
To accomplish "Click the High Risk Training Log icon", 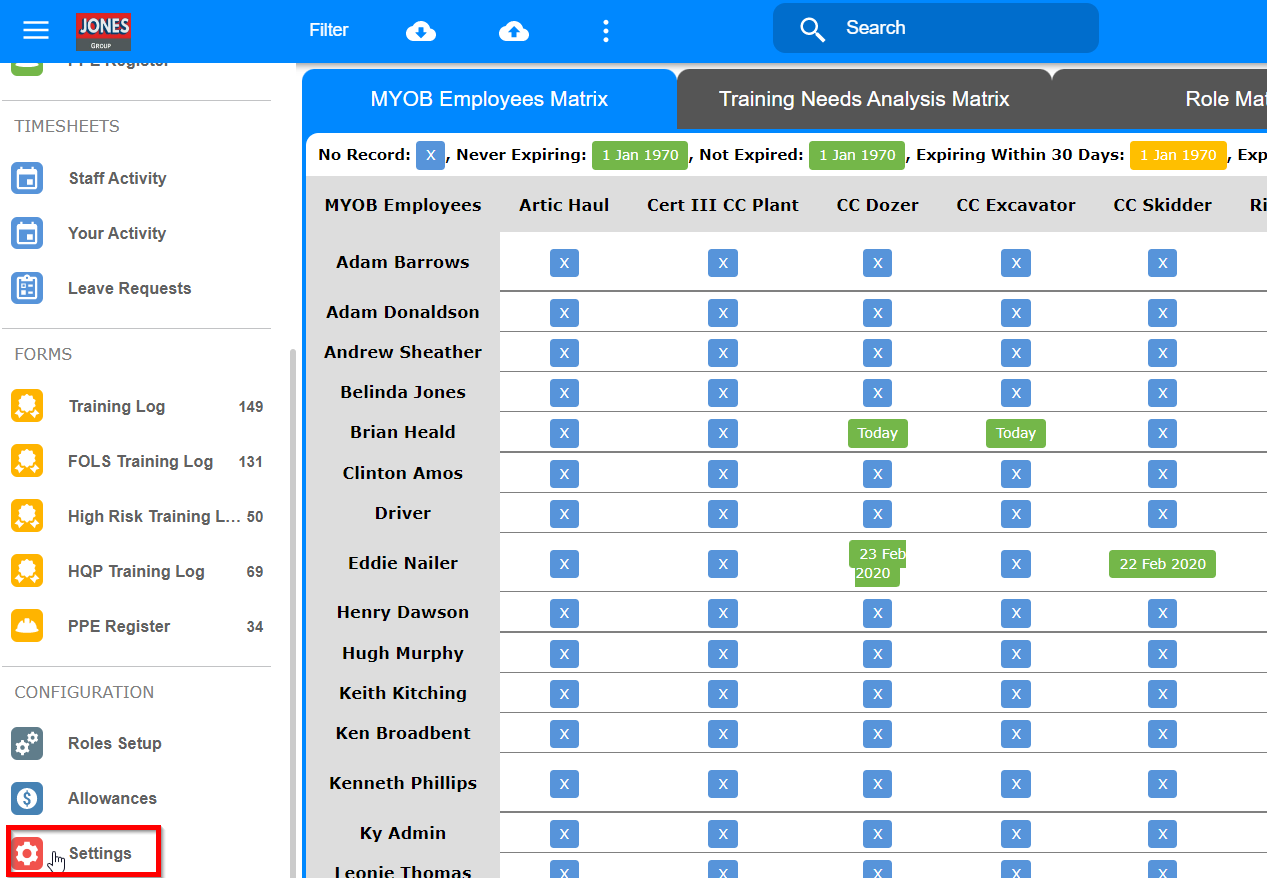I will tap(27, 517).
